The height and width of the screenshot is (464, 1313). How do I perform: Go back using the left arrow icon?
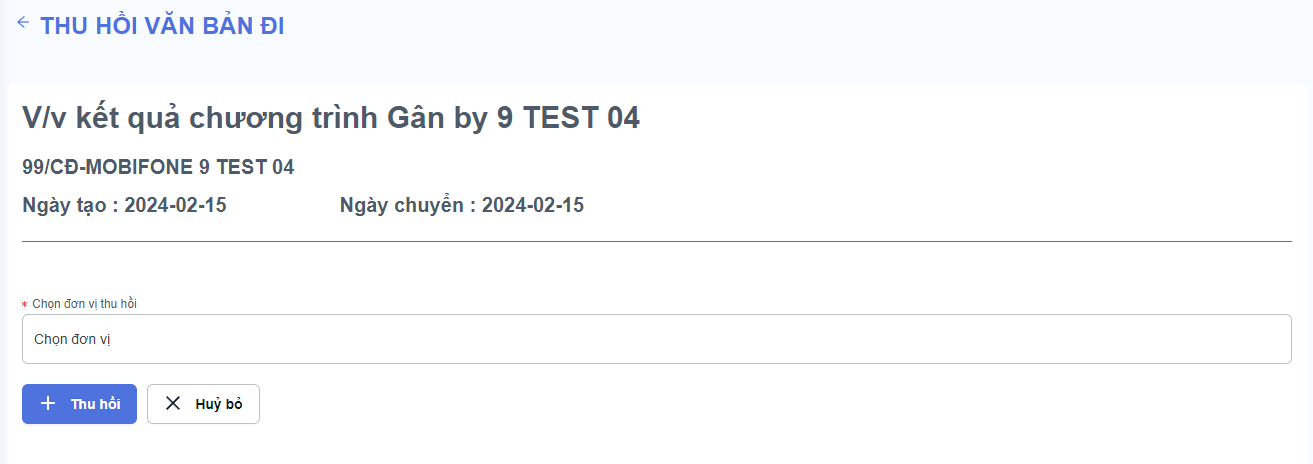pyautogui.click(x=23, y=23)
